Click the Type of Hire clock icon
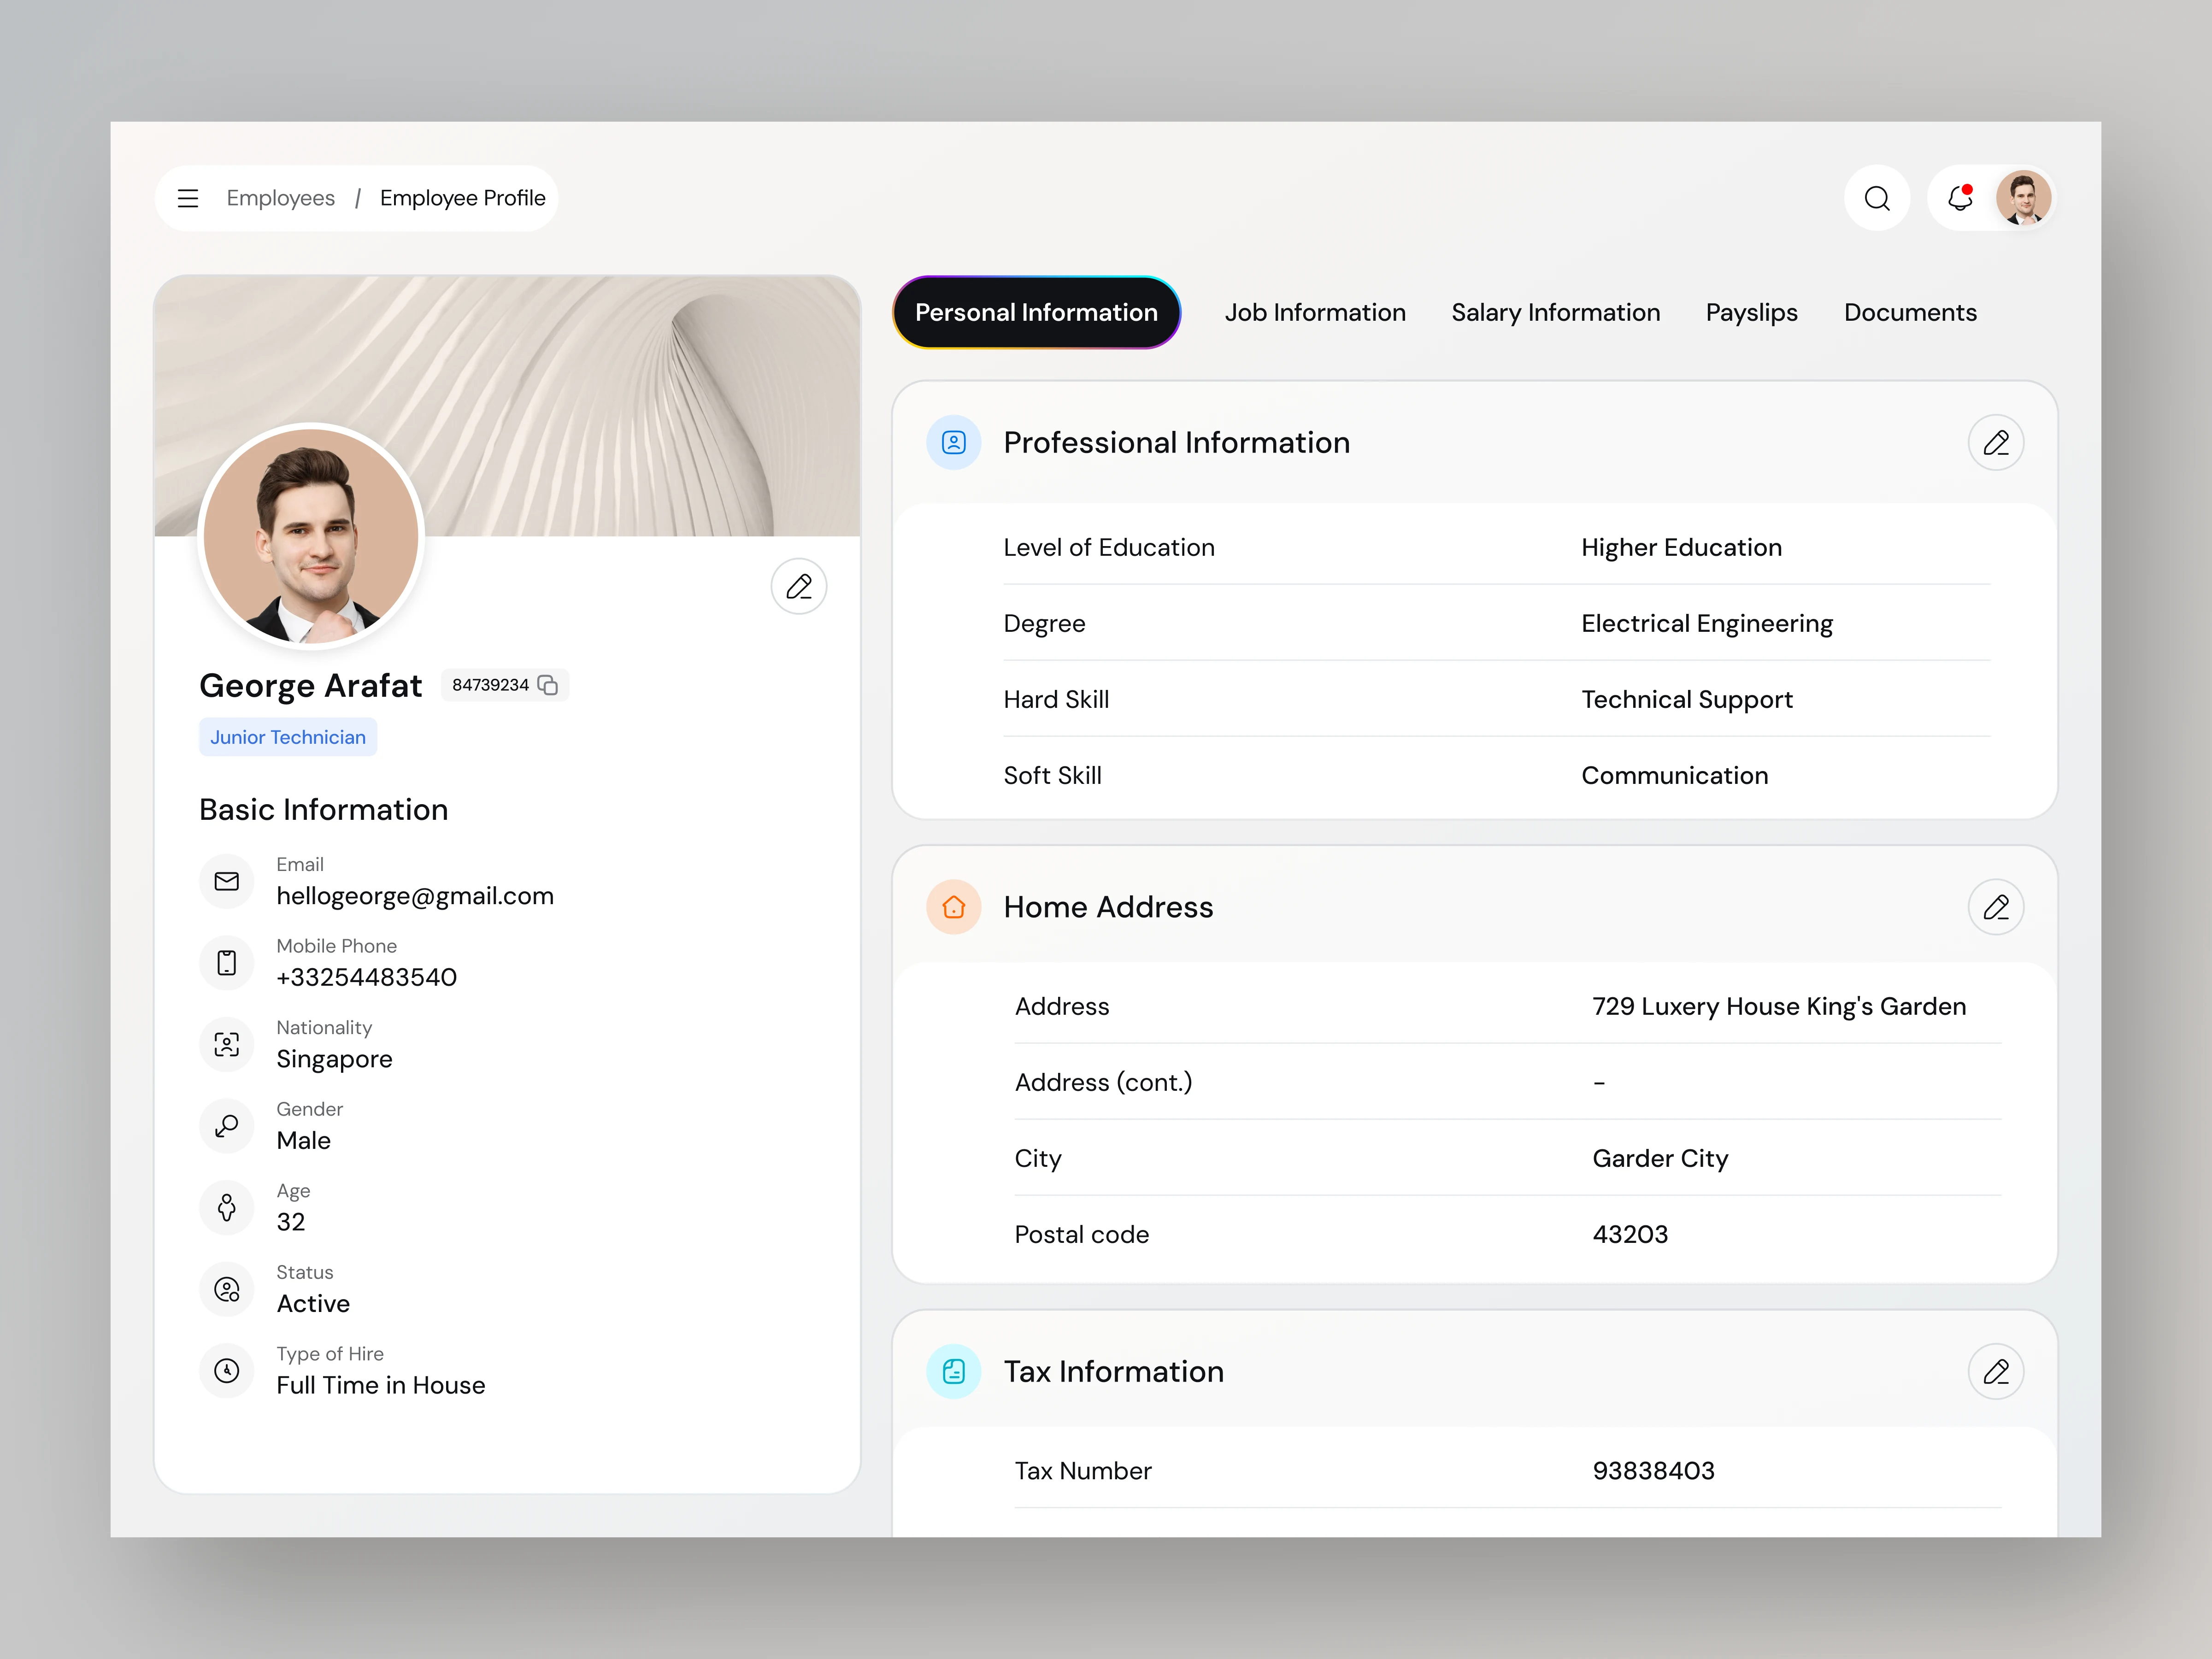Viewport: 2212px width, 1659px height. (x=227, y=1371)
